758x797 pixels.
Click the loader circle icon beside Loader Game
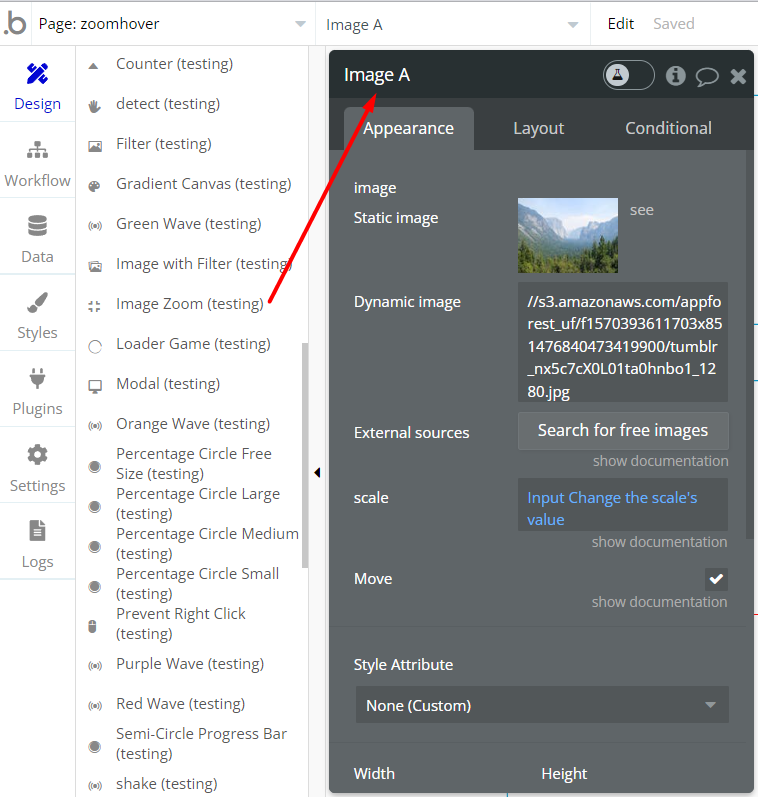[x=95, y=347]
